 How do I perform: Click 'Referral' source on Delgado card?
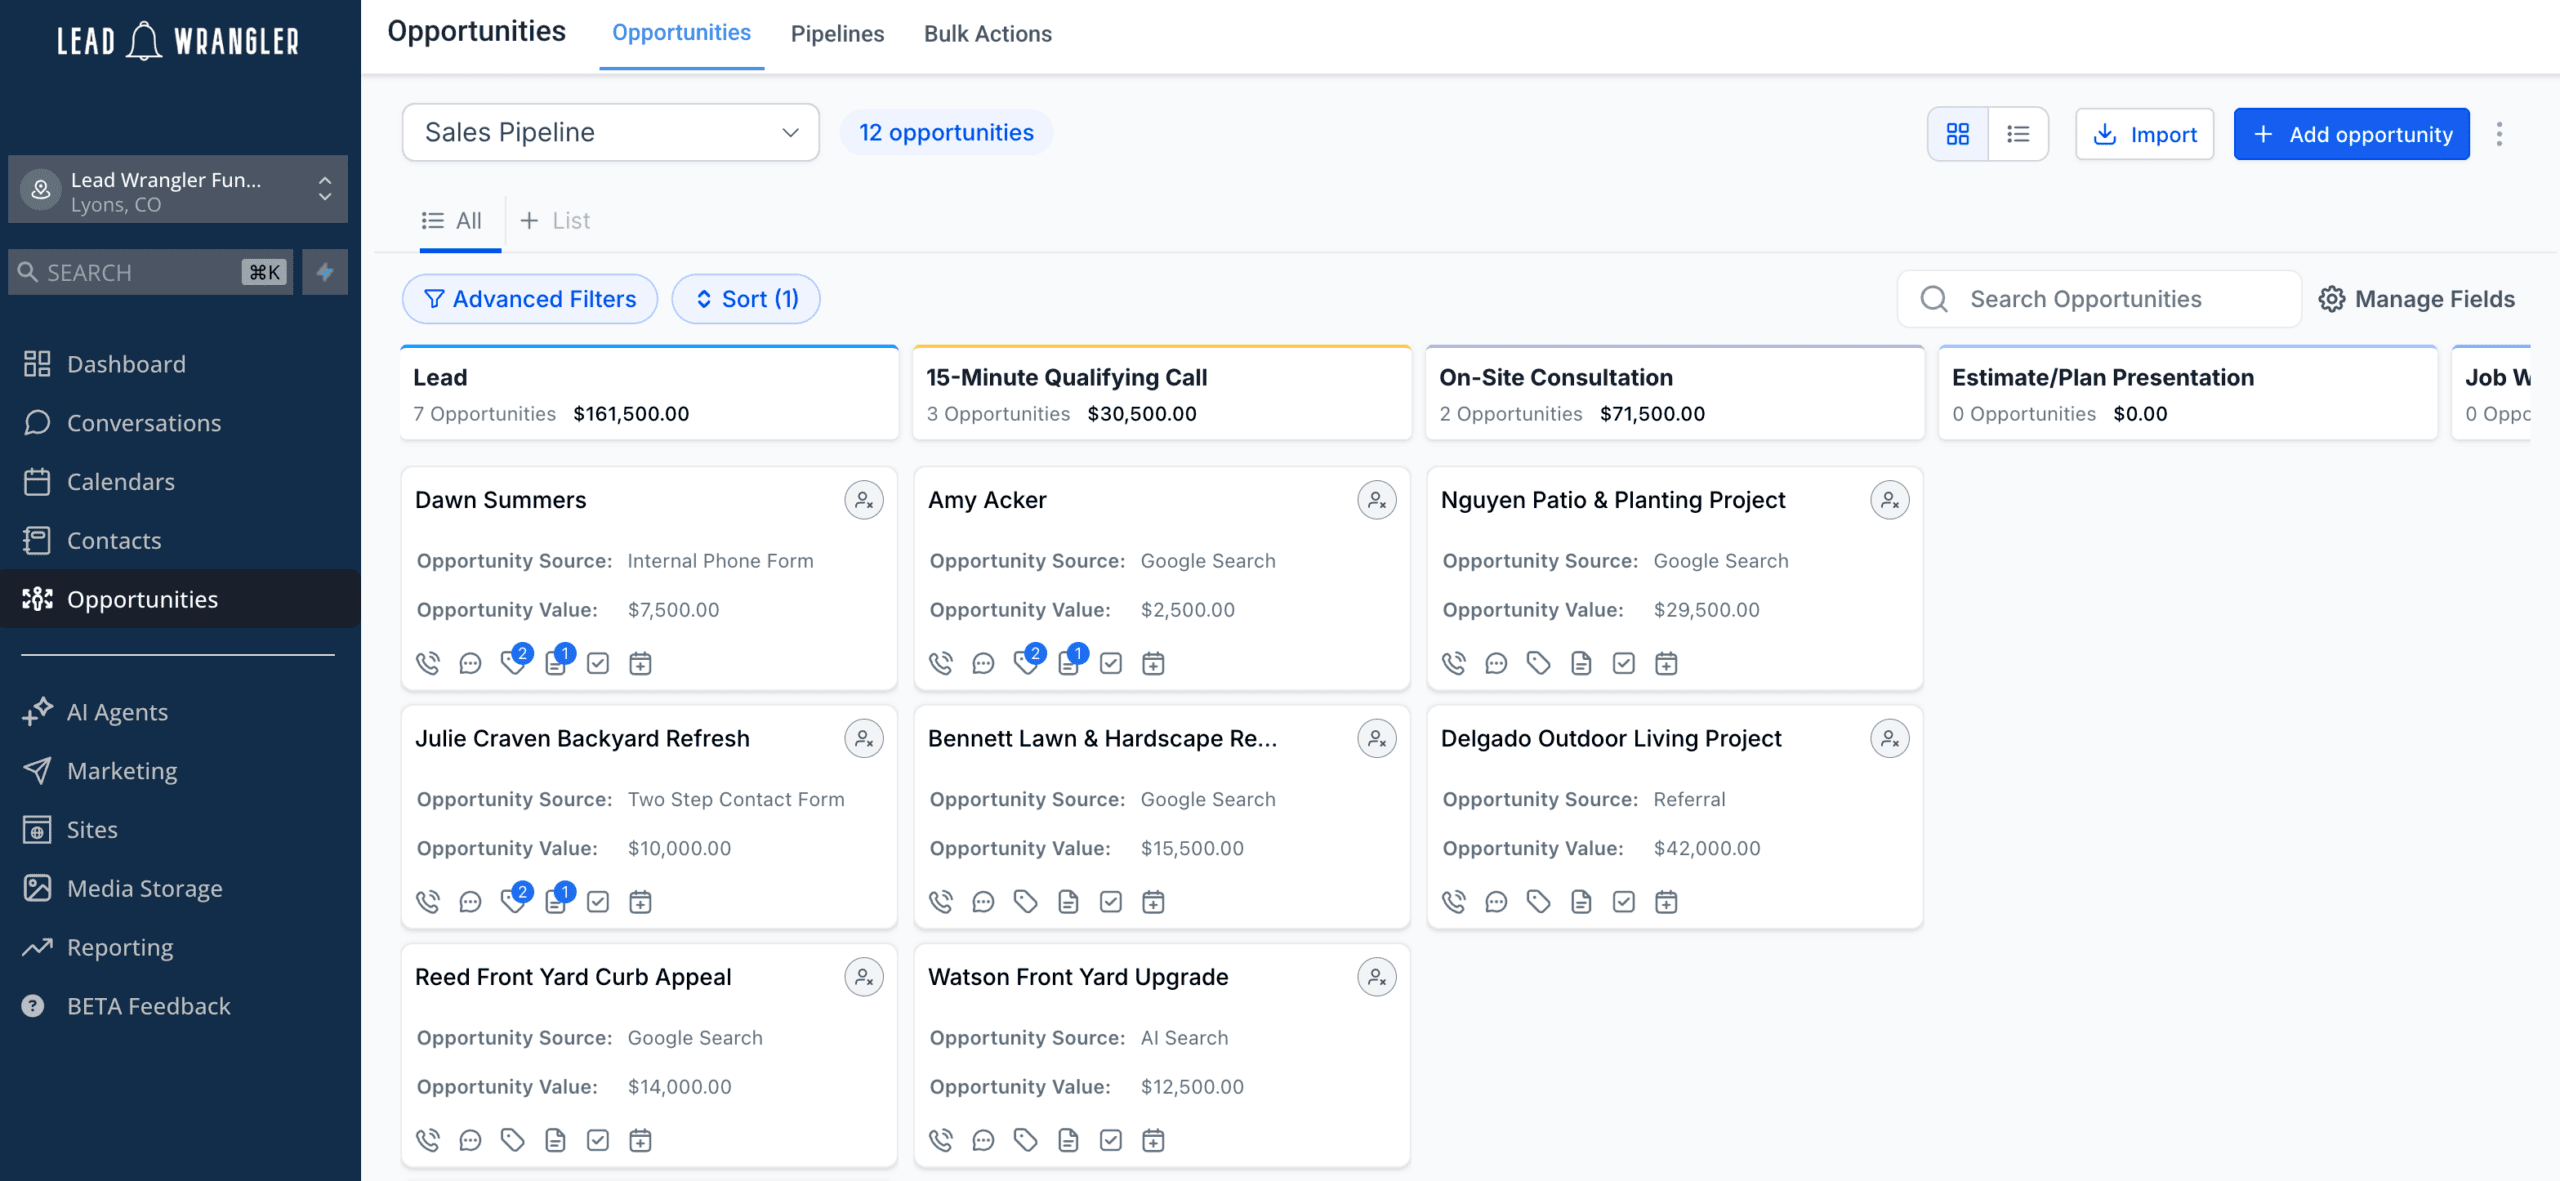click(1689, 800)
